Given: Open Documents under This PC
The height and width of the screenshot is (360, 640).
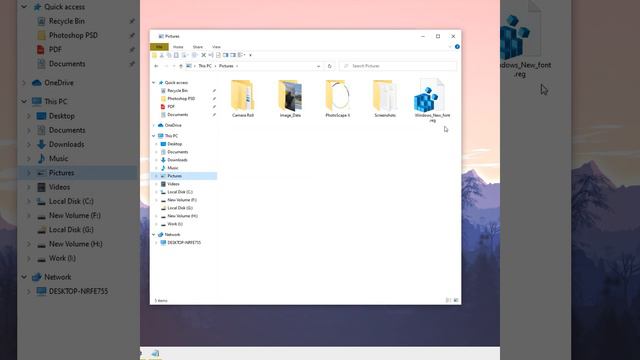Looking at the screenshot, I should point(178,152).
